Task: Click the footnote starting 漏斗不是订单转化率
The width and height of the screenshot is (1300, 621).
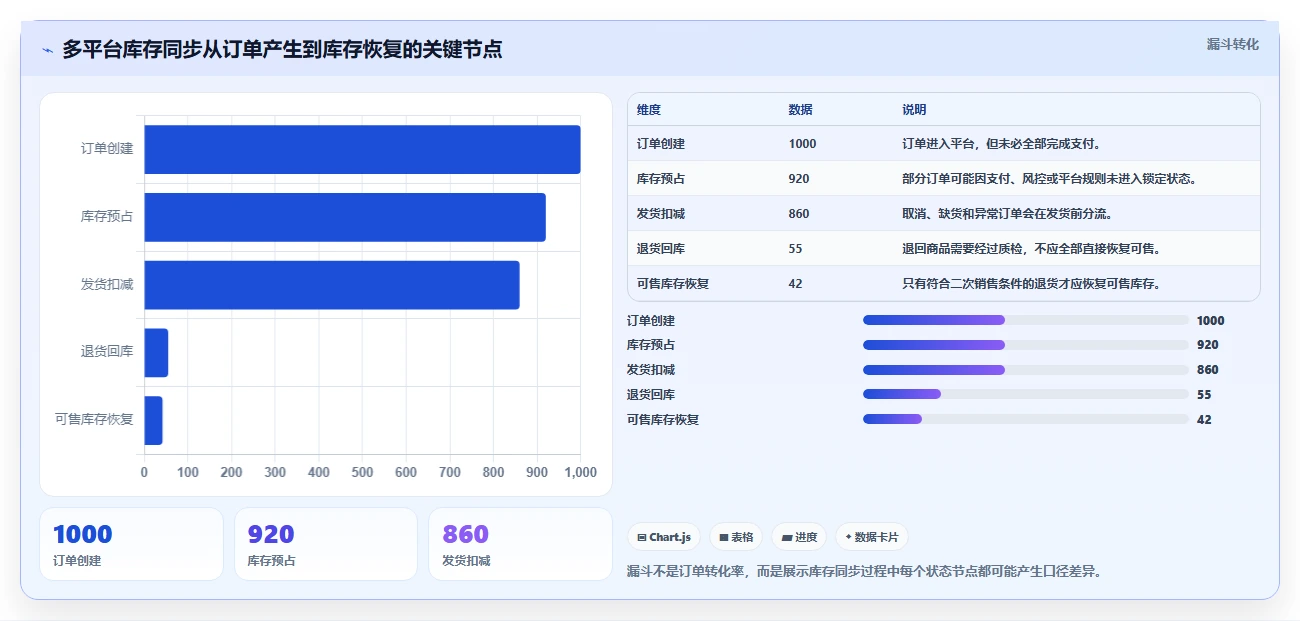Action: point(864,572)
